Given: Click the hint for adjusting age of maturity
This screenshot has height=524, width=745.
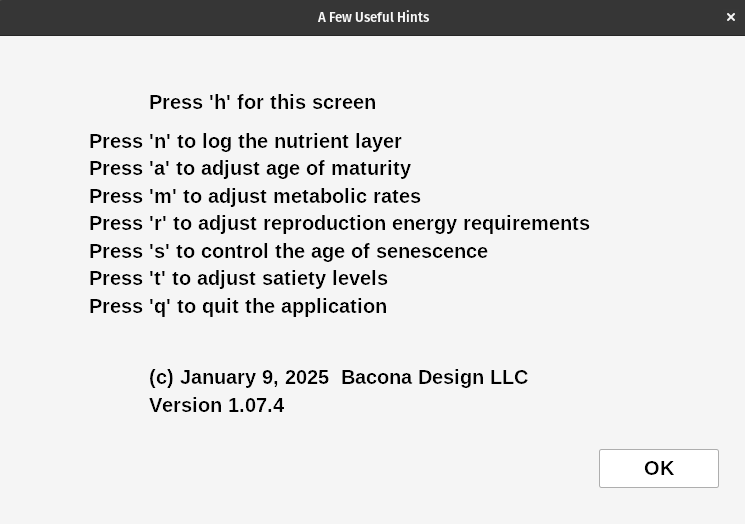Looking at the screenshot, I should click(250, 168).
